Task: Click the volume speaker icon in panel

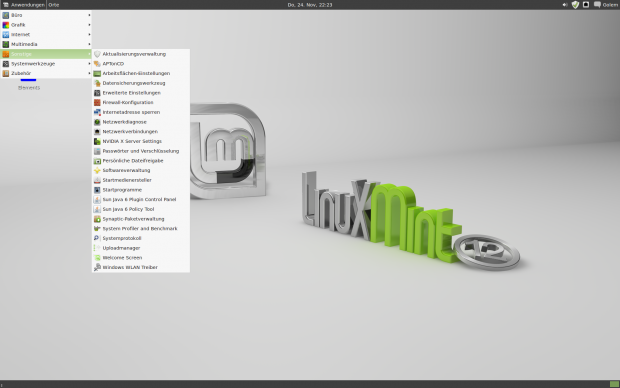Action: (565, 5)
